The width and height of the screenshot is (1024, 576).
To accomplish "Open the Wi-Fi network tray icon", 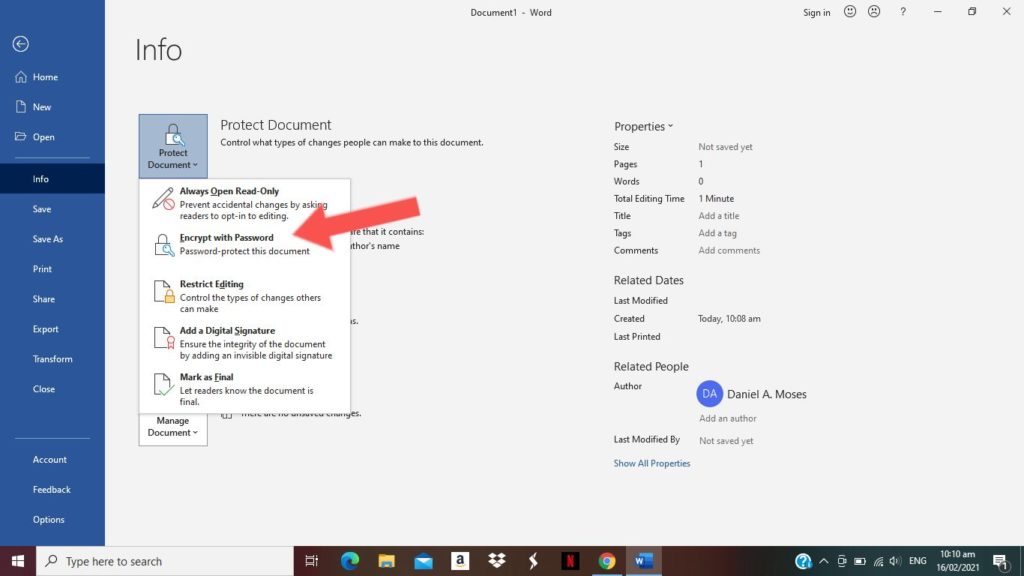I will pyautogui.click(x=878, y=561).
